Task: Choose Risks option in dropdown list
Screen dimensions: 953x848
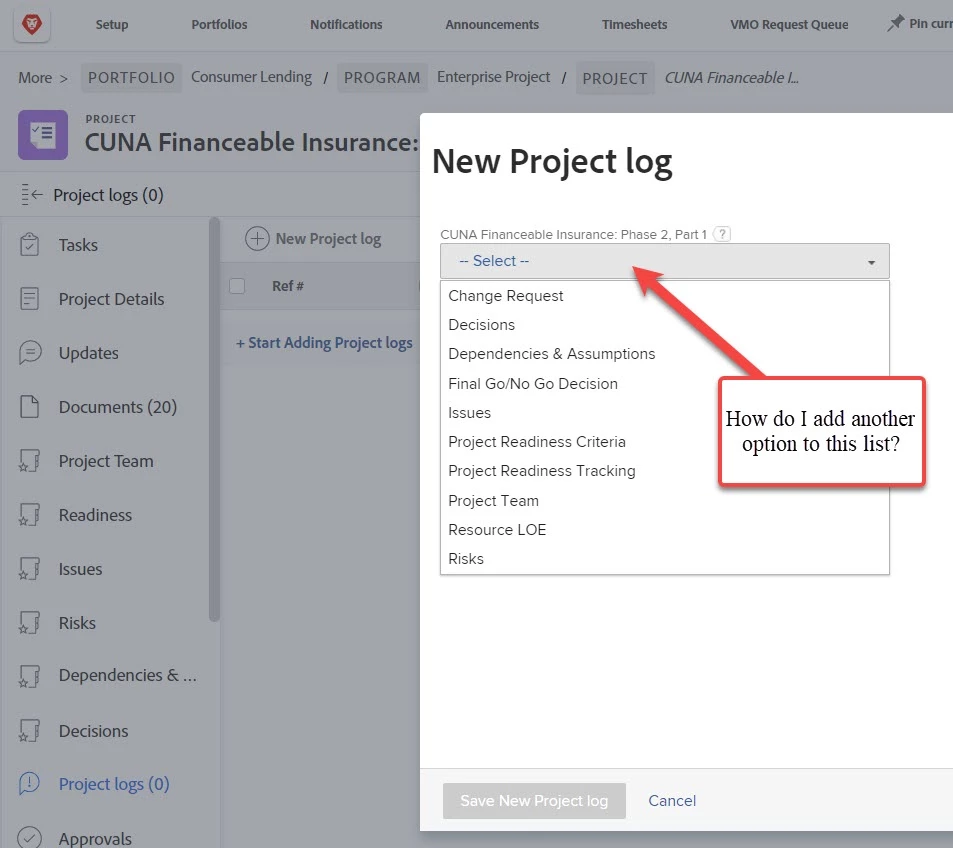Action: 466,559
